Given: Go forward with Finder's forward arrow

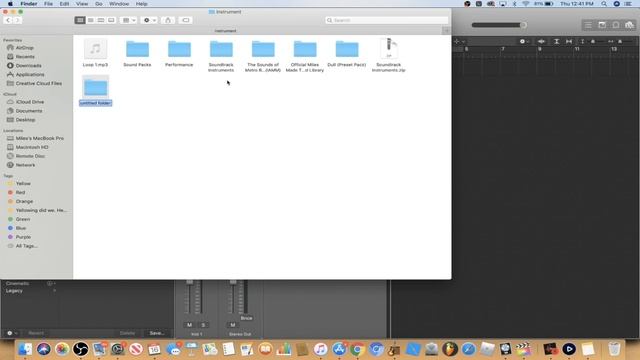Looking at the screenshot, I should tap(17, 20).
